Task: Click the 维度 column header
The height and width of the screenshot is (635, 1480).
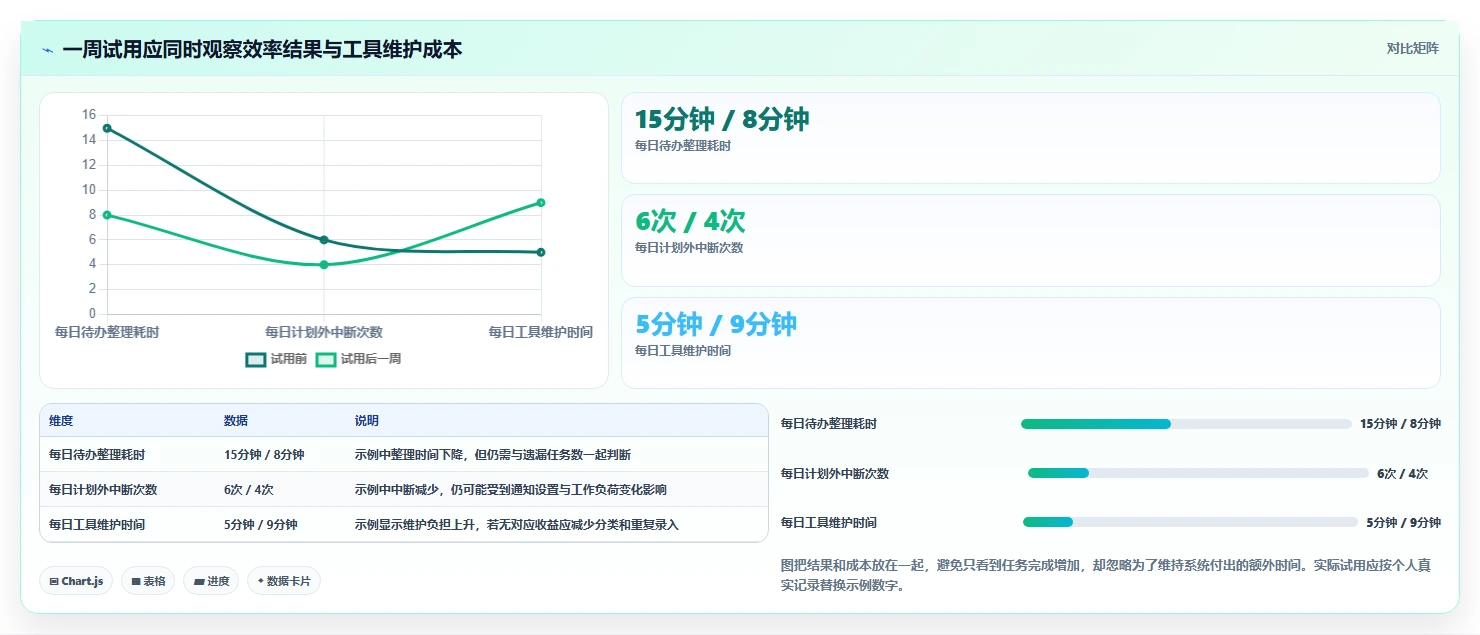Action: pos(61,421)
